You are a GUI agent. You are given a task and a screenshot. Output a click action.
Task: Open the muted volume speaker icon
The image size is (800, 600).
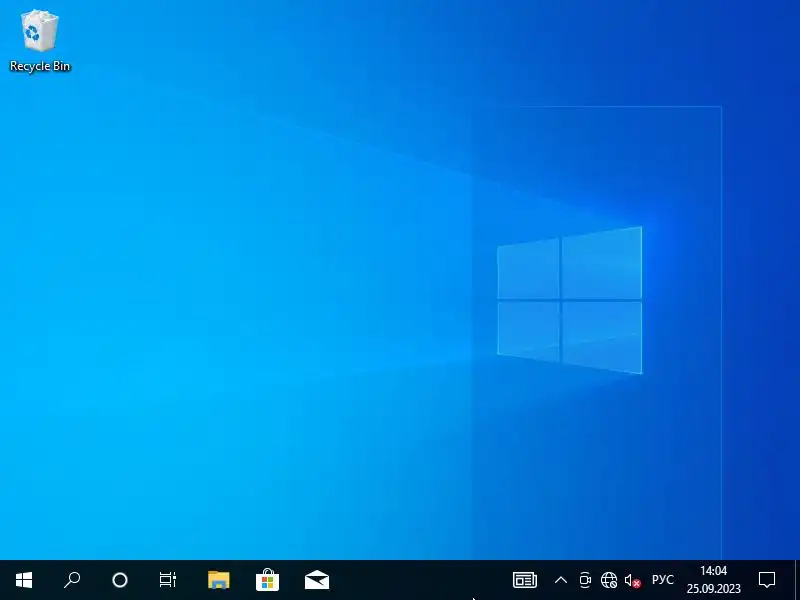(633, 580)
